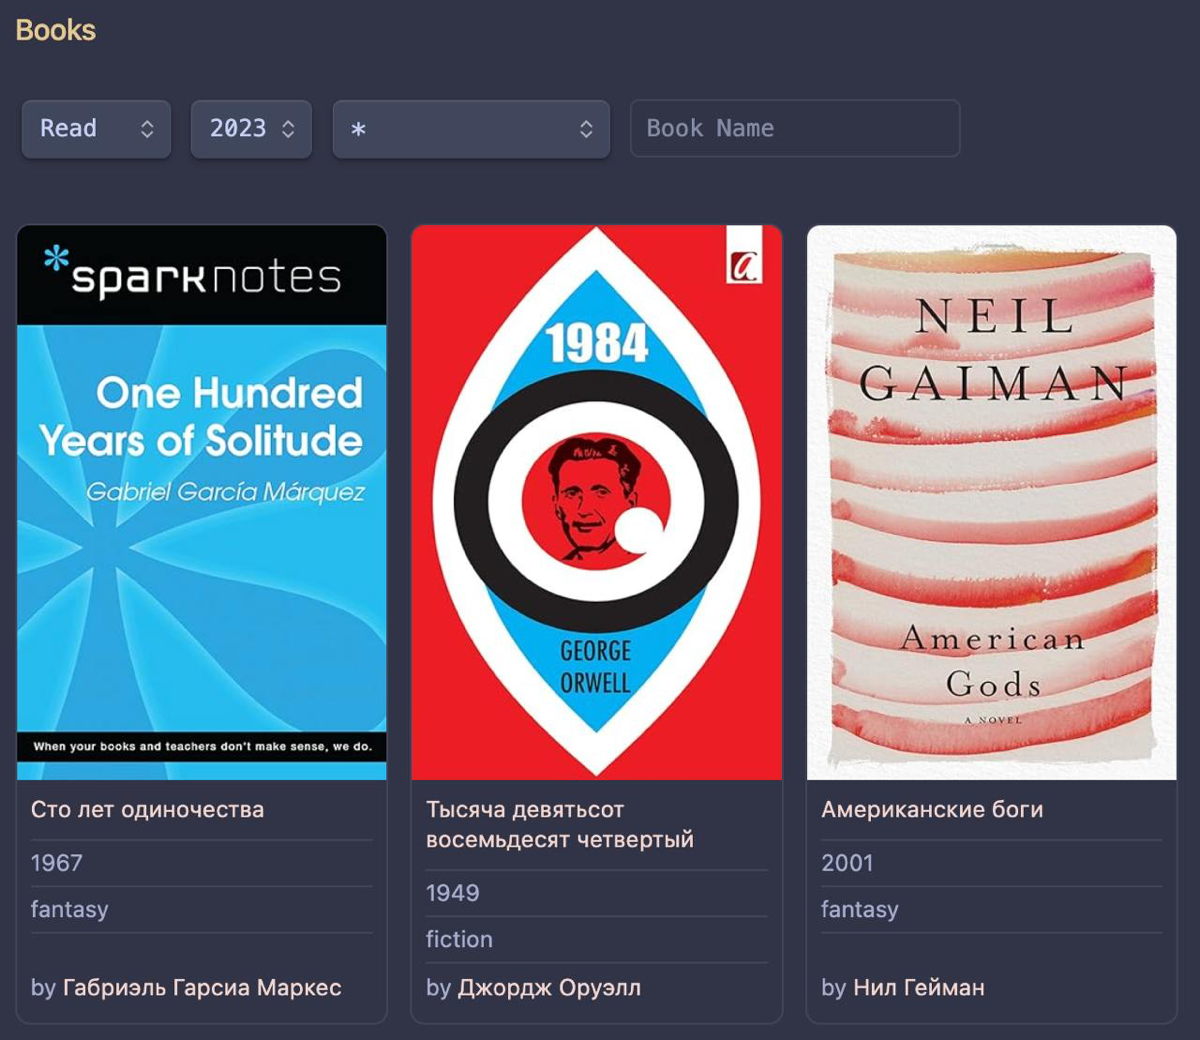
Task: Open author link Габриэль Гарсиа Маркес
Action: (202, 988)
